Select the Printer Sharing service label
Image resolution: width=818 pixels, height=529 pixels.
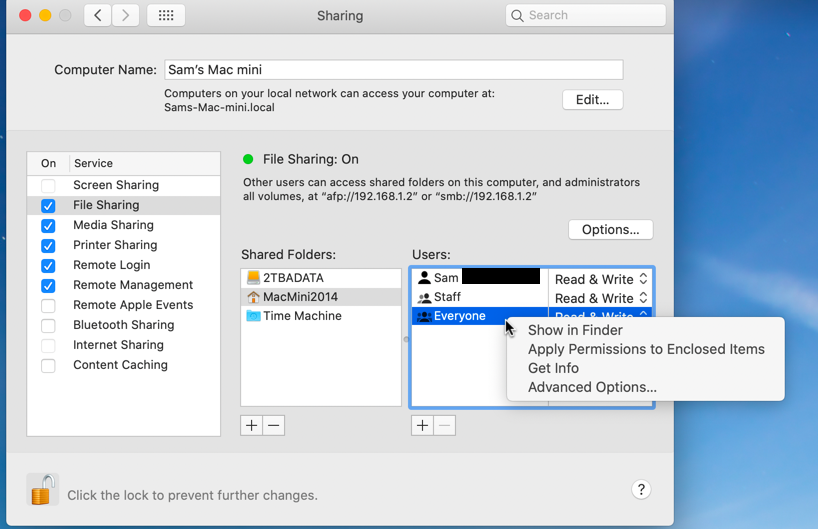[x=115, y=245]
